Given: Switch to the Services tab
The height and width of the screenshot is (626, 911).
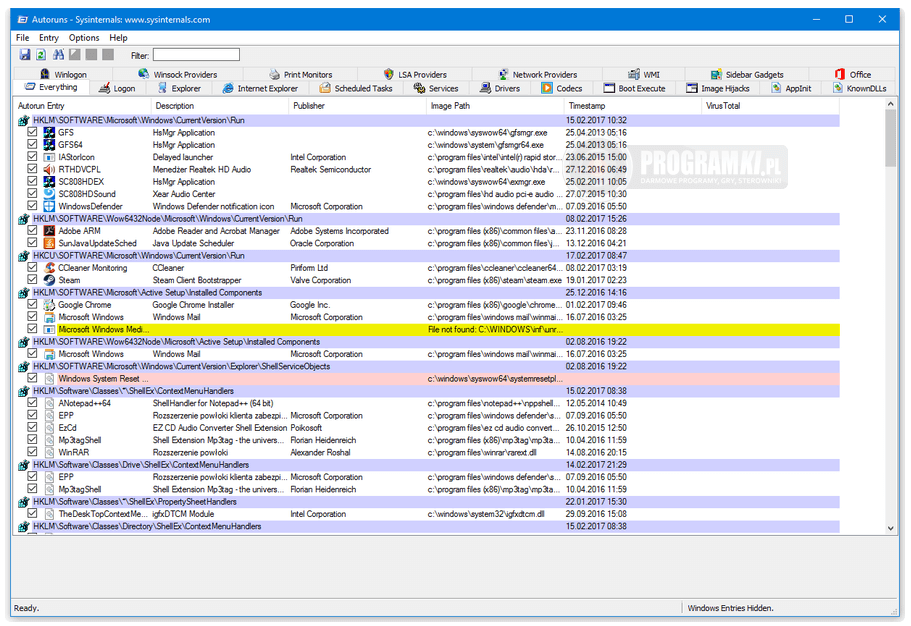Looking at the screenshot, I should click(436, 88).
